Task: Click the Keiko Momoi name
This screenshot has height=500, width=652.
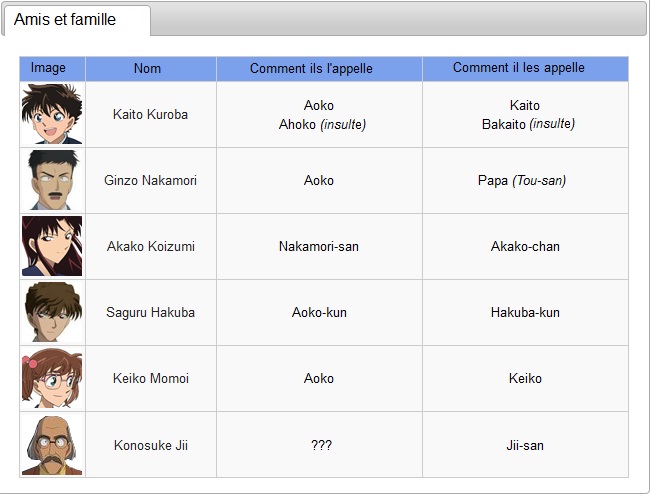Action: coord(150,378)
